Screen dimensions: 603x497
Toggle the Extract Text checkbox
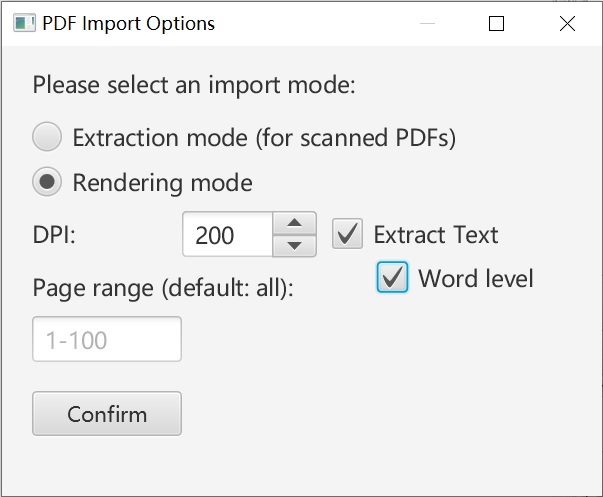[x=347, y=233]
